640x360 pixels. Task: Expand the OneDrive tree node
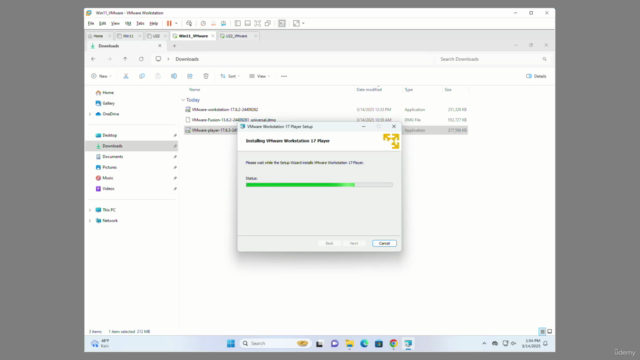[90, 114]
